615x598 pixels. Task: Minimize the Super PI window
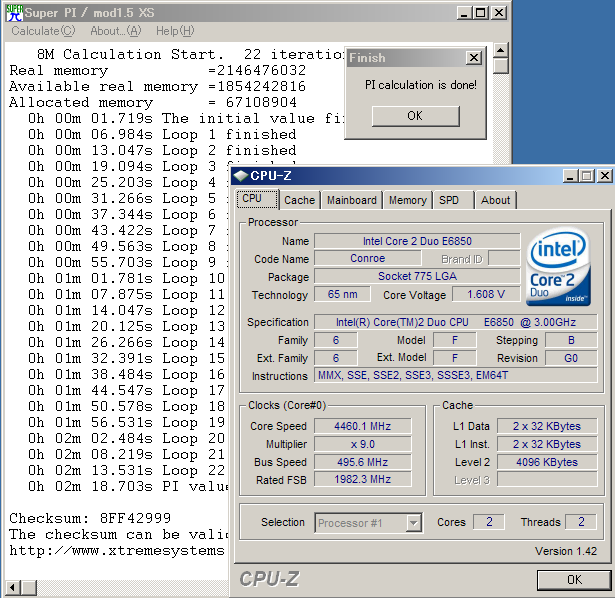click(464, 13)
